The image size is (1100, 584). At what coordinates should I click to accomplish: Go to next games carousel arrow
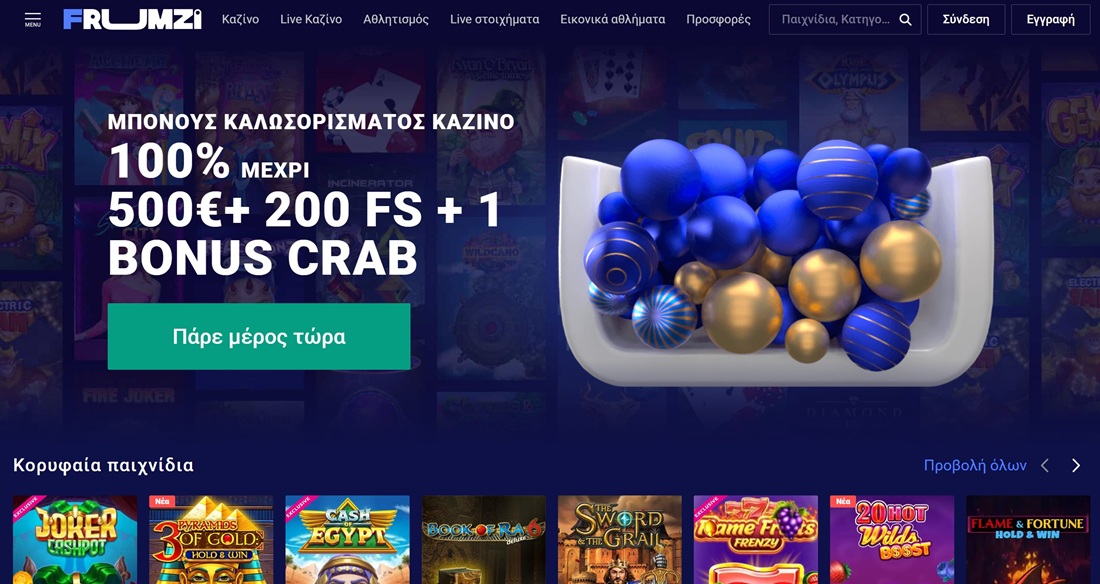tap(1075, 465)
